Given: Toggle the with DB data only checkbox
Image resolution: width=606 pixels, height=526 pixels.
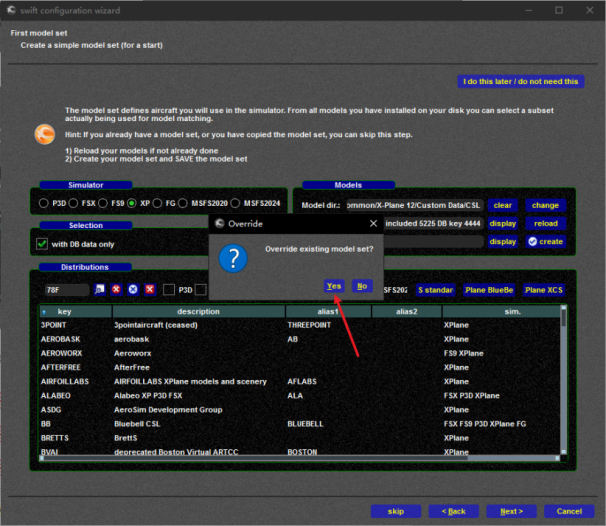Looking at the screenshot, I should click(42, 244).
